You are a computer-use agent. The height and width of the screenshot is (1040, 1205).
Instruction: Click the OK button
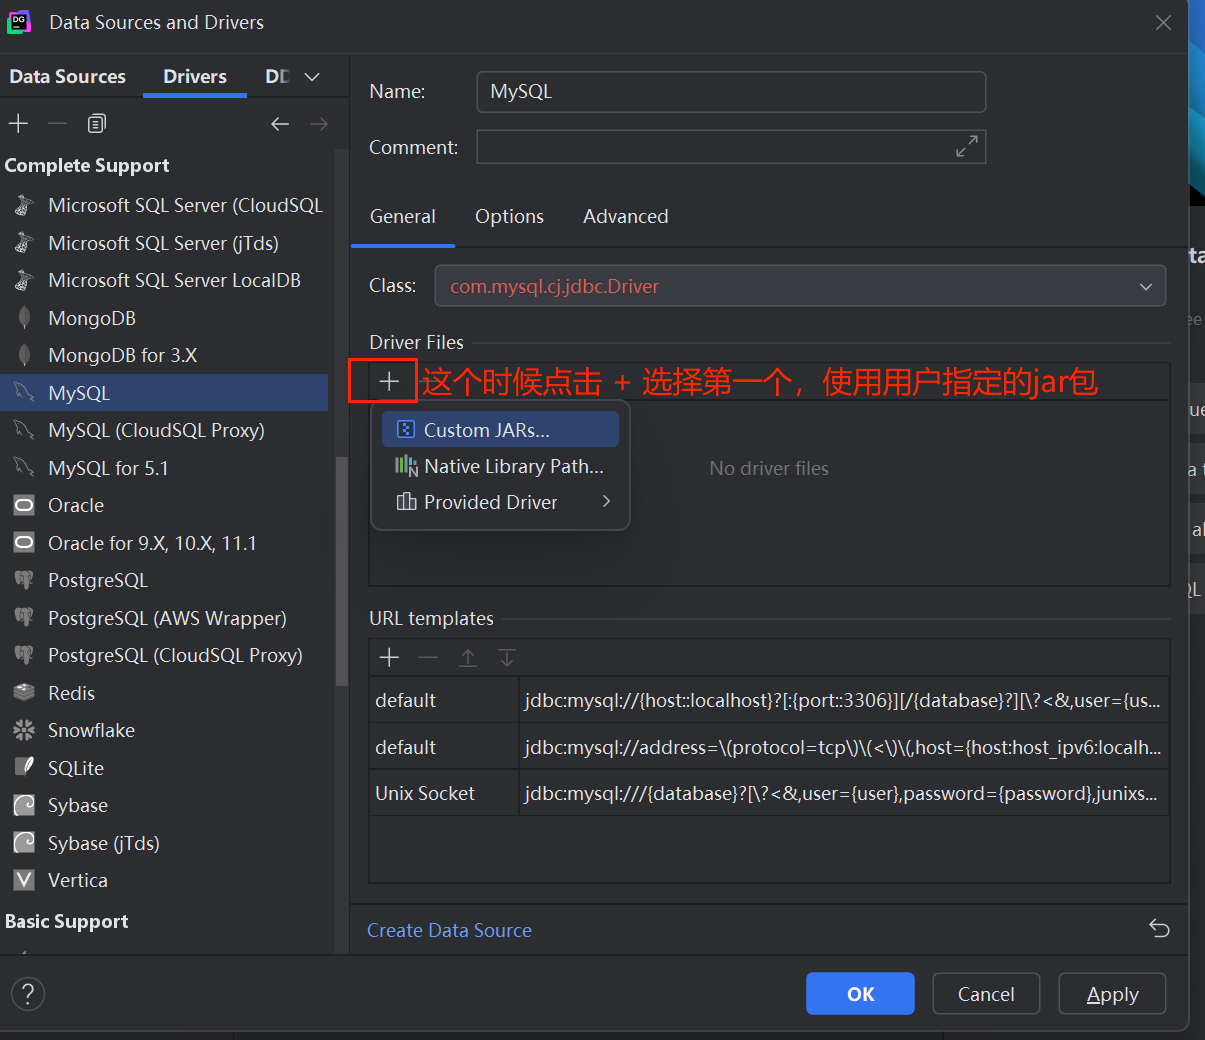tap(860, 994)
